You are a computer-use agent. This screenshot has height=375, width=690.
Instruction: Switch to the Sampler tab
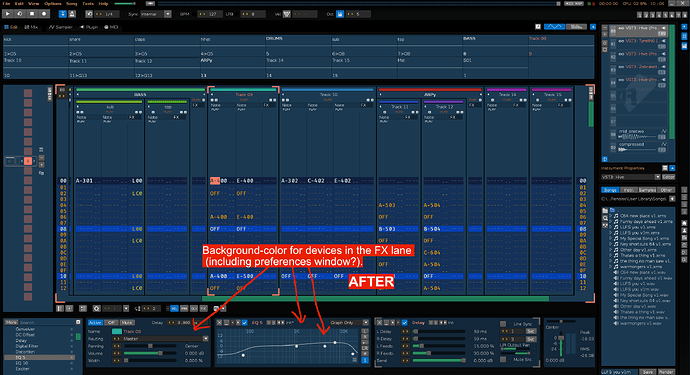coord(61,27)
